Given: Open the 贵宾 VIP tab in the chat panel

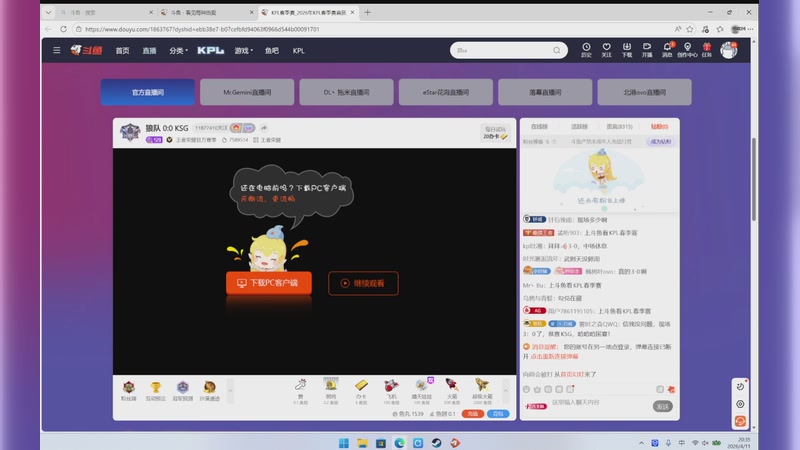Looking at the screenshot, I should [x=619, y=127].
